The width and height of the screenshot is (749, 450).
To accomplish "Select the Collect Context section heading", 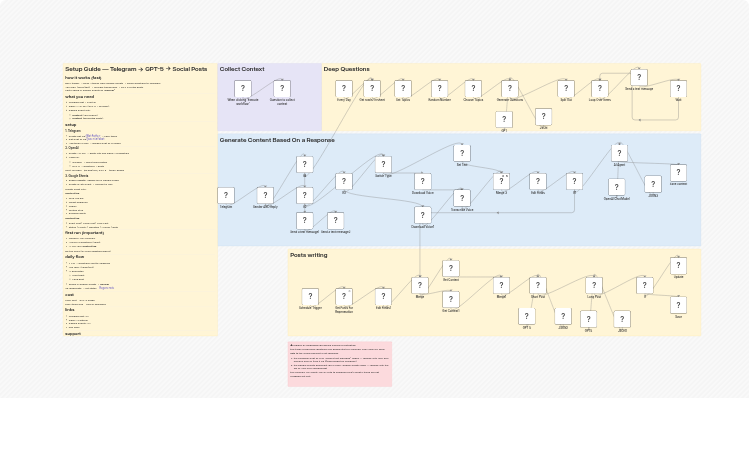I will [242, 69].
